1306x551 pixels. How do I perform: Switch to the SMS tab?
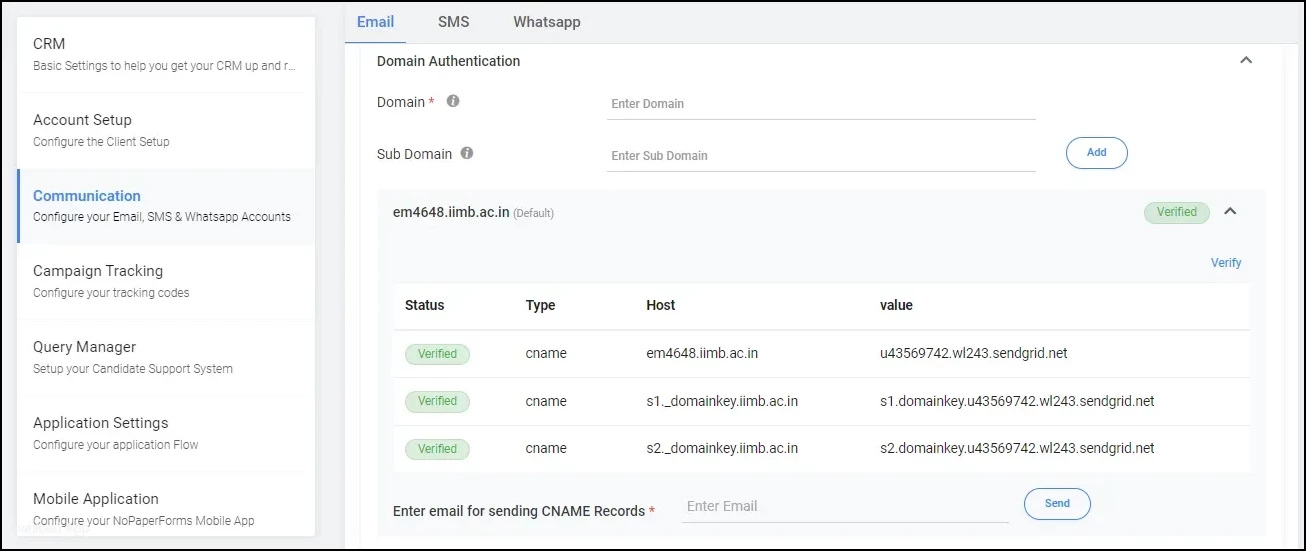453,22
